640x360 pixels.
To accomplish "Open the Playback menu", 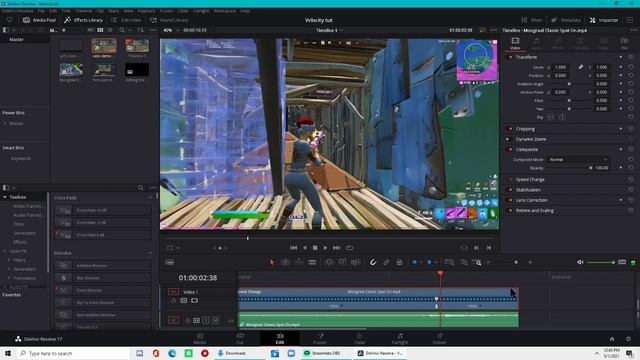I will (146, 11).
